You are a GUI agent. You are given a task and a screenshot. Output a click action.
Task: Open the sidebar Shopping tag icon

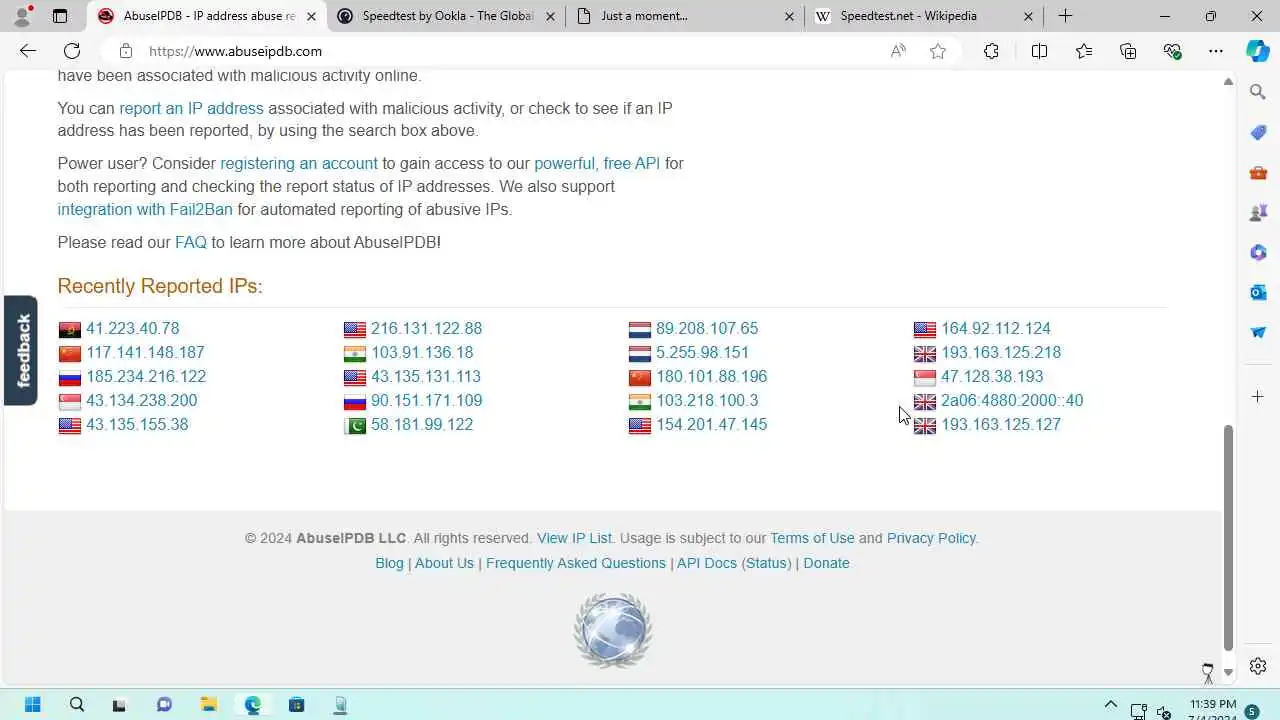(x=1258, y=132)
